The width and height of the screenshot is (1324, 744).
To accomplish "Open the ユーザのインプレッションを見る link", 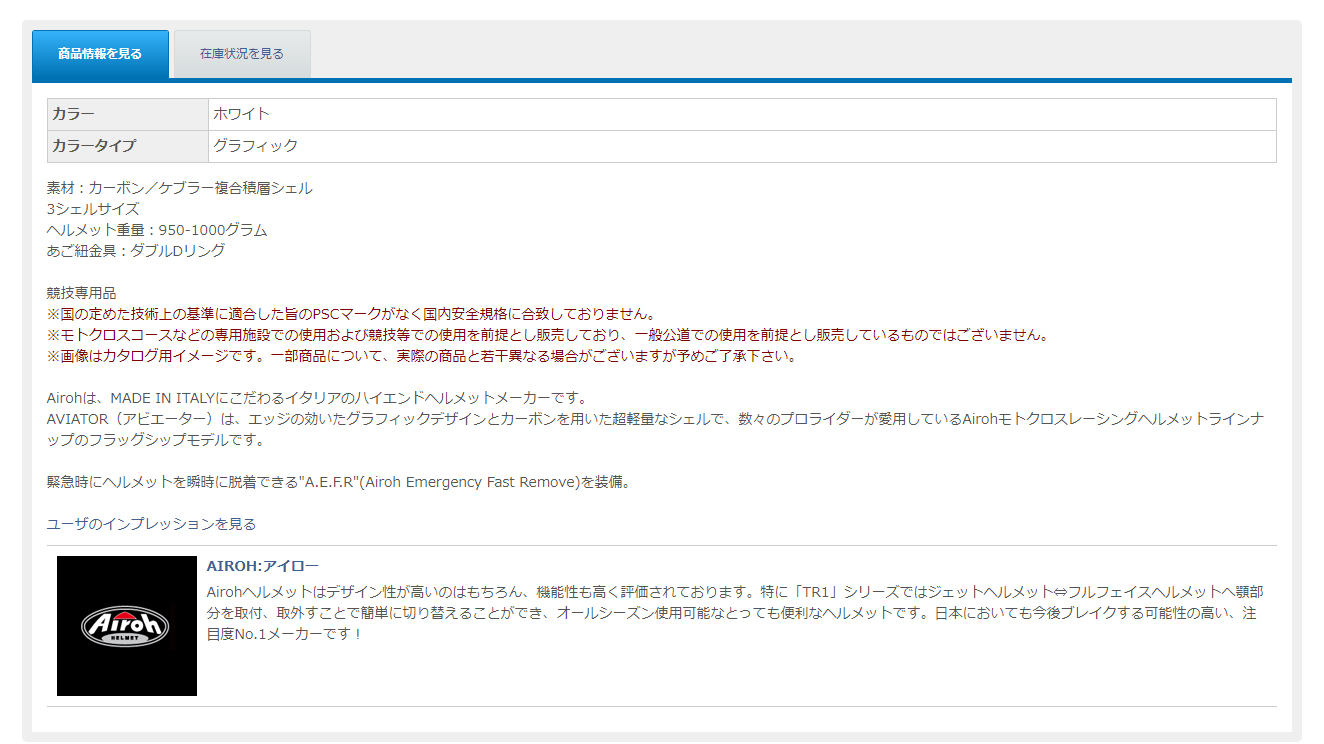I will 151,524.
